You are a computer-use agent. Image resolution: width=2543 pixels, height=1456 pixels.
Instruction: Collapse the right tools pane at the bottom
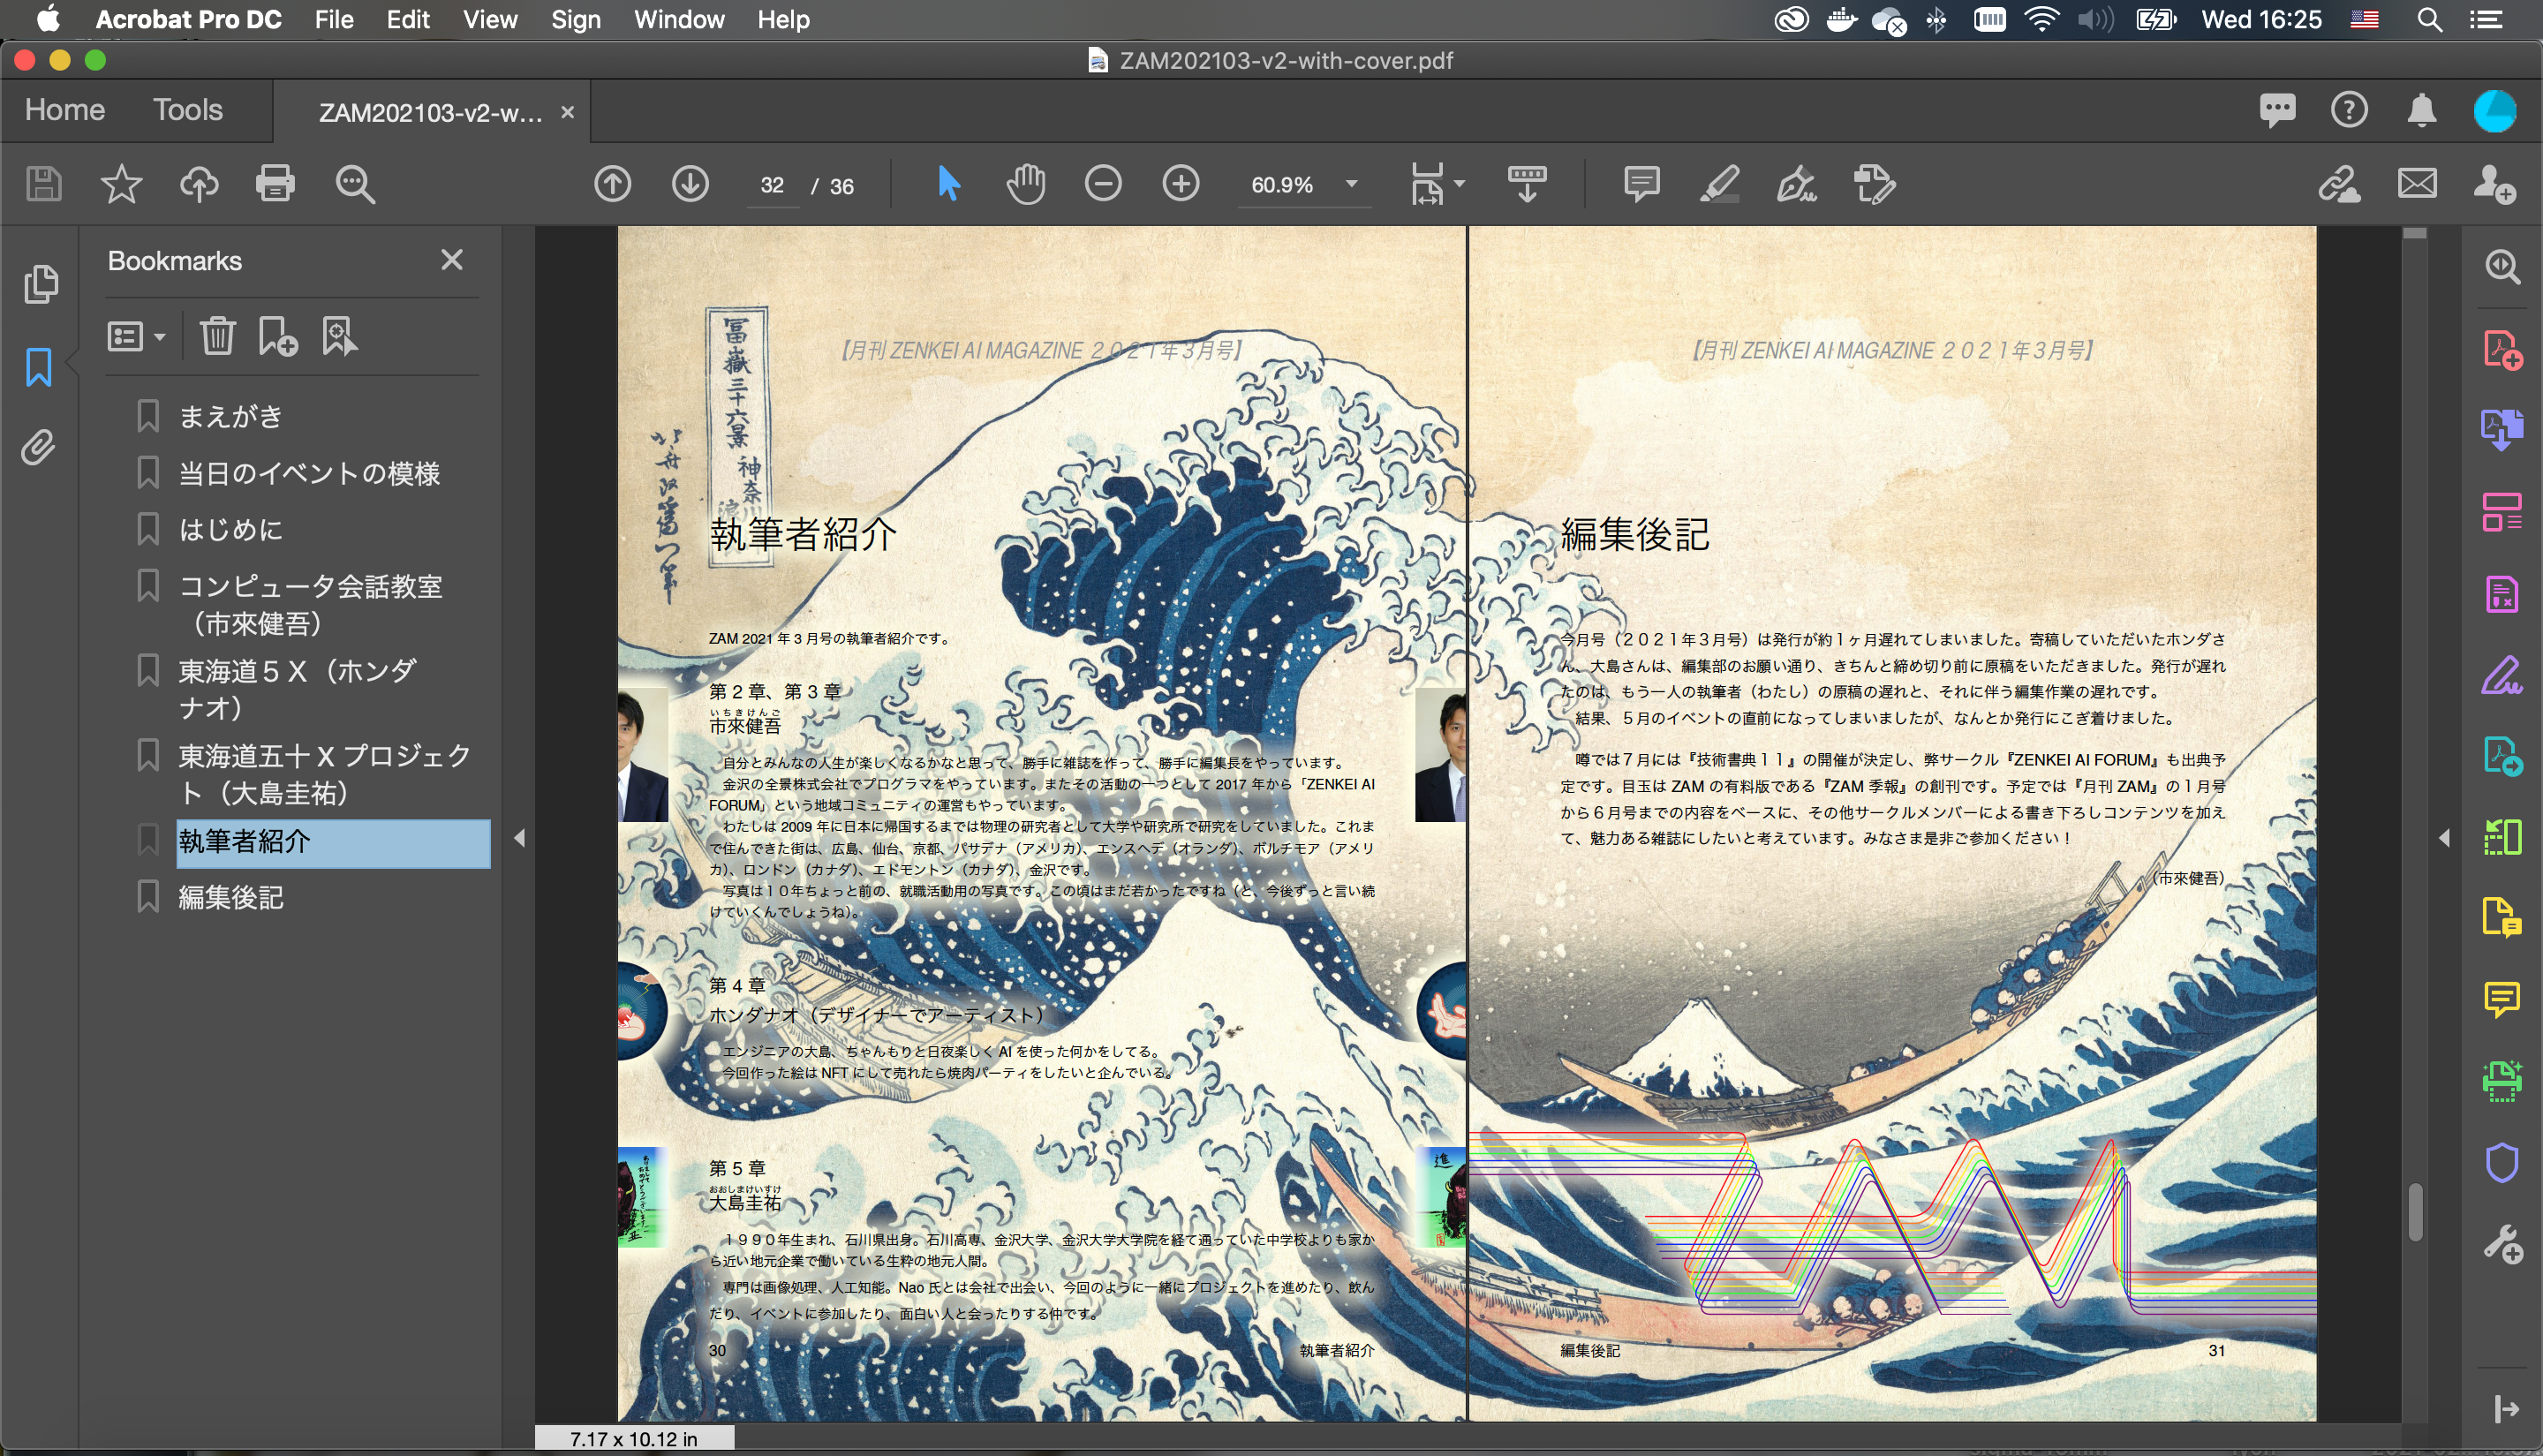[2505, 1409]
